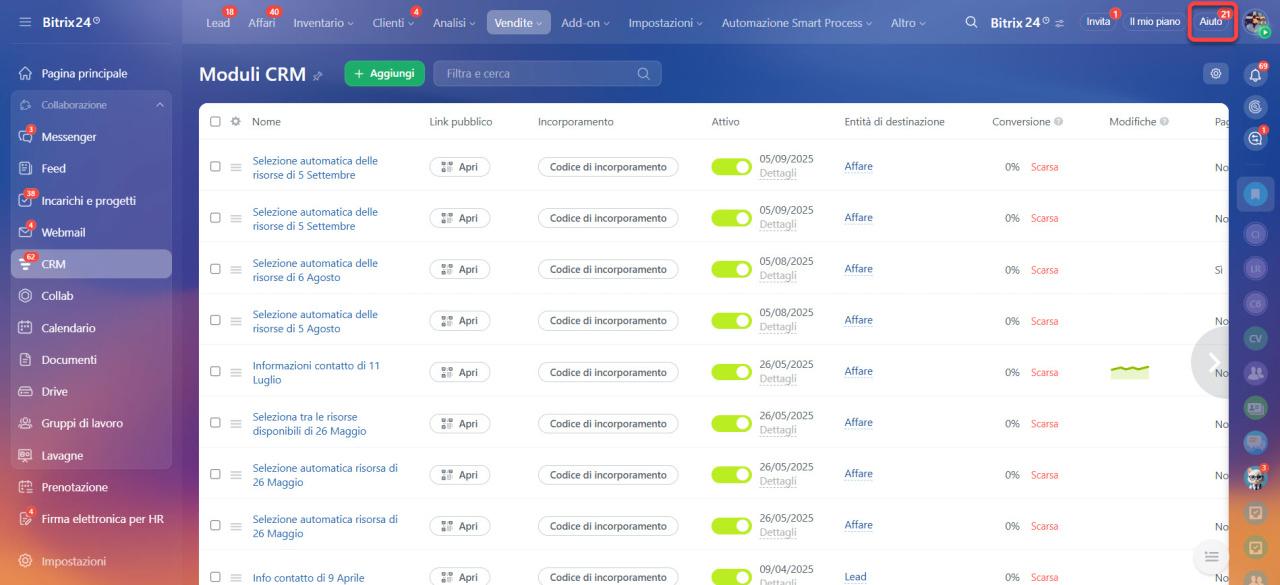Click the magnifier search icon in header
The height and width of the screenshot is (585, 1280).
coord(971,22)
